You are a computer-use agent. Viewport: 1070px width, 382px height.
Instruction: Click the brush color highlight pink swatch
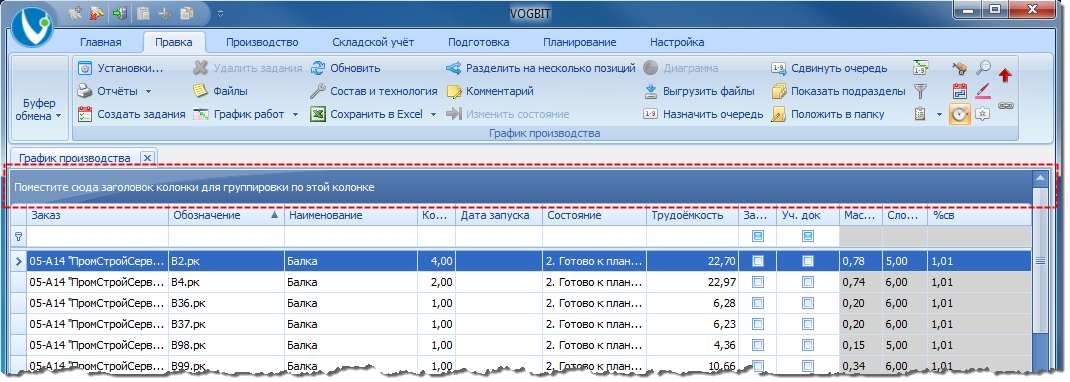click(983, 91)
